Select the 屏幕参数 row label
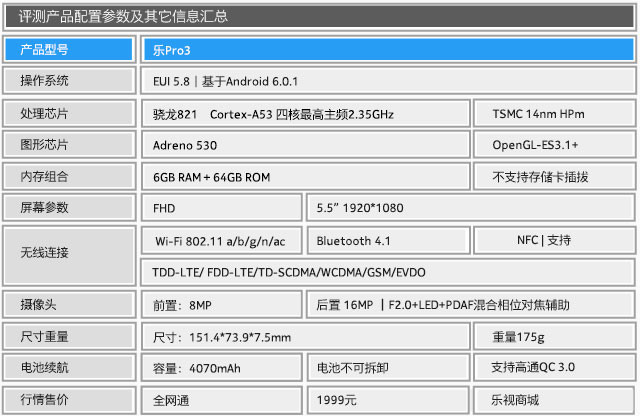This screenshot has height=416, width=640. (69, 207)
